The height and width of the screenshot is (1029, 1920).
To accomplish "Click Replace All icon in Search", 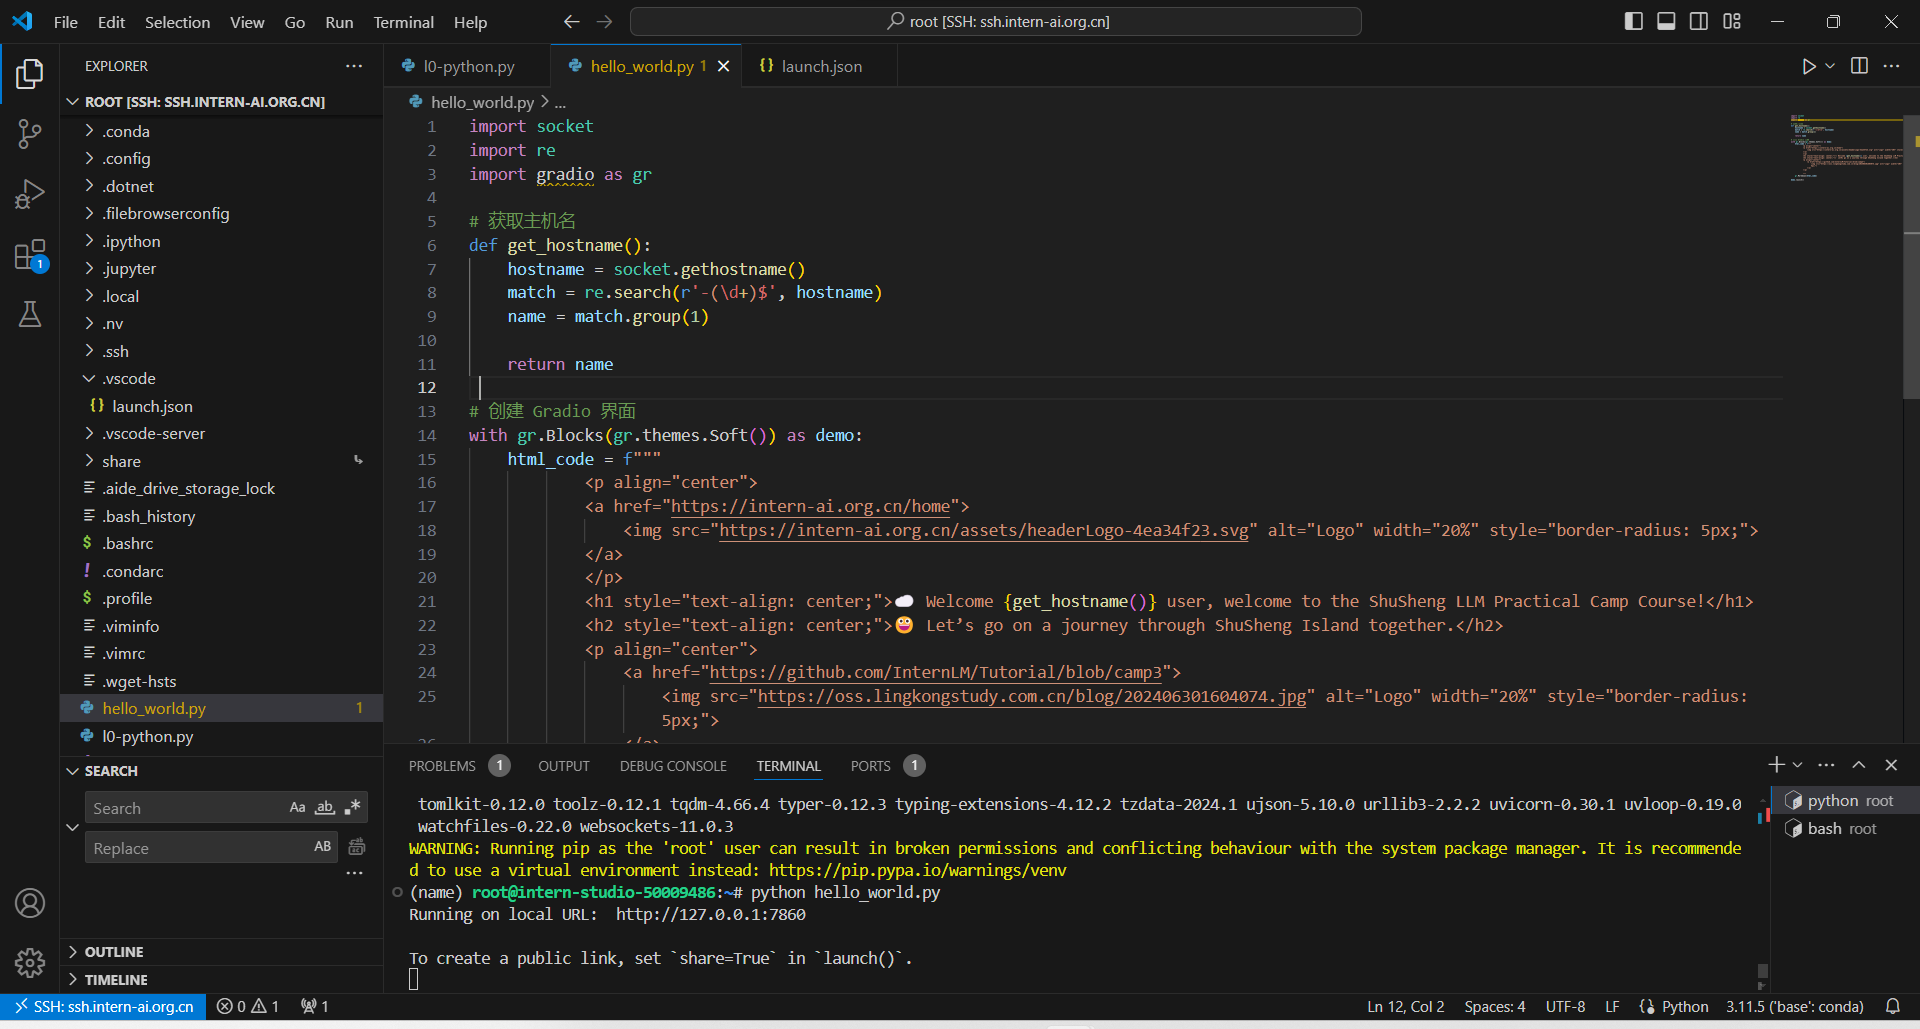I will (357, 847).
